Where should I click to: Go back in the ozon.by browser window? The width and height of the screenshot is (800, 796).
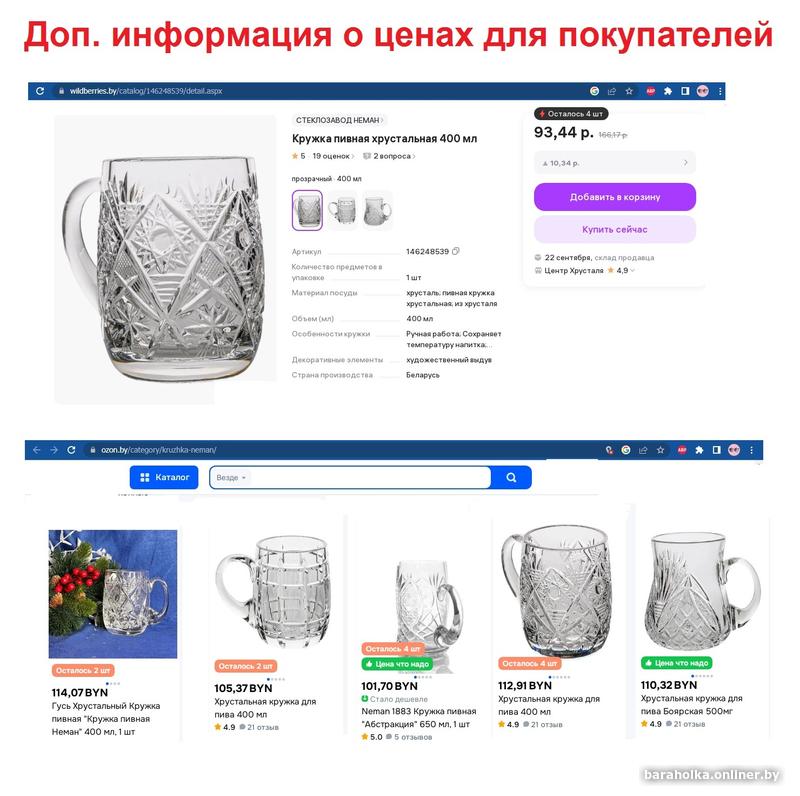tap(36, 450)
